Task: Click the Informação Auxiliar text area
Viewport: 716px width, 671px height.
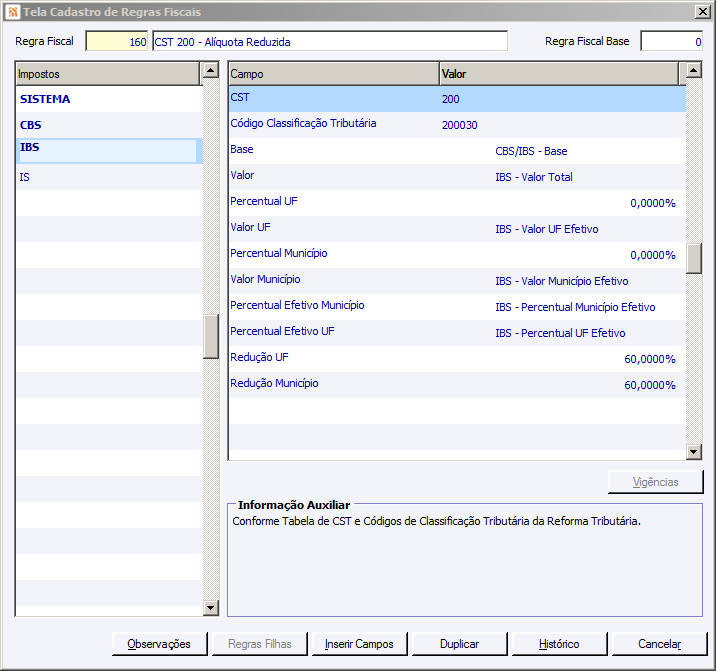Action: coord(465,561)
